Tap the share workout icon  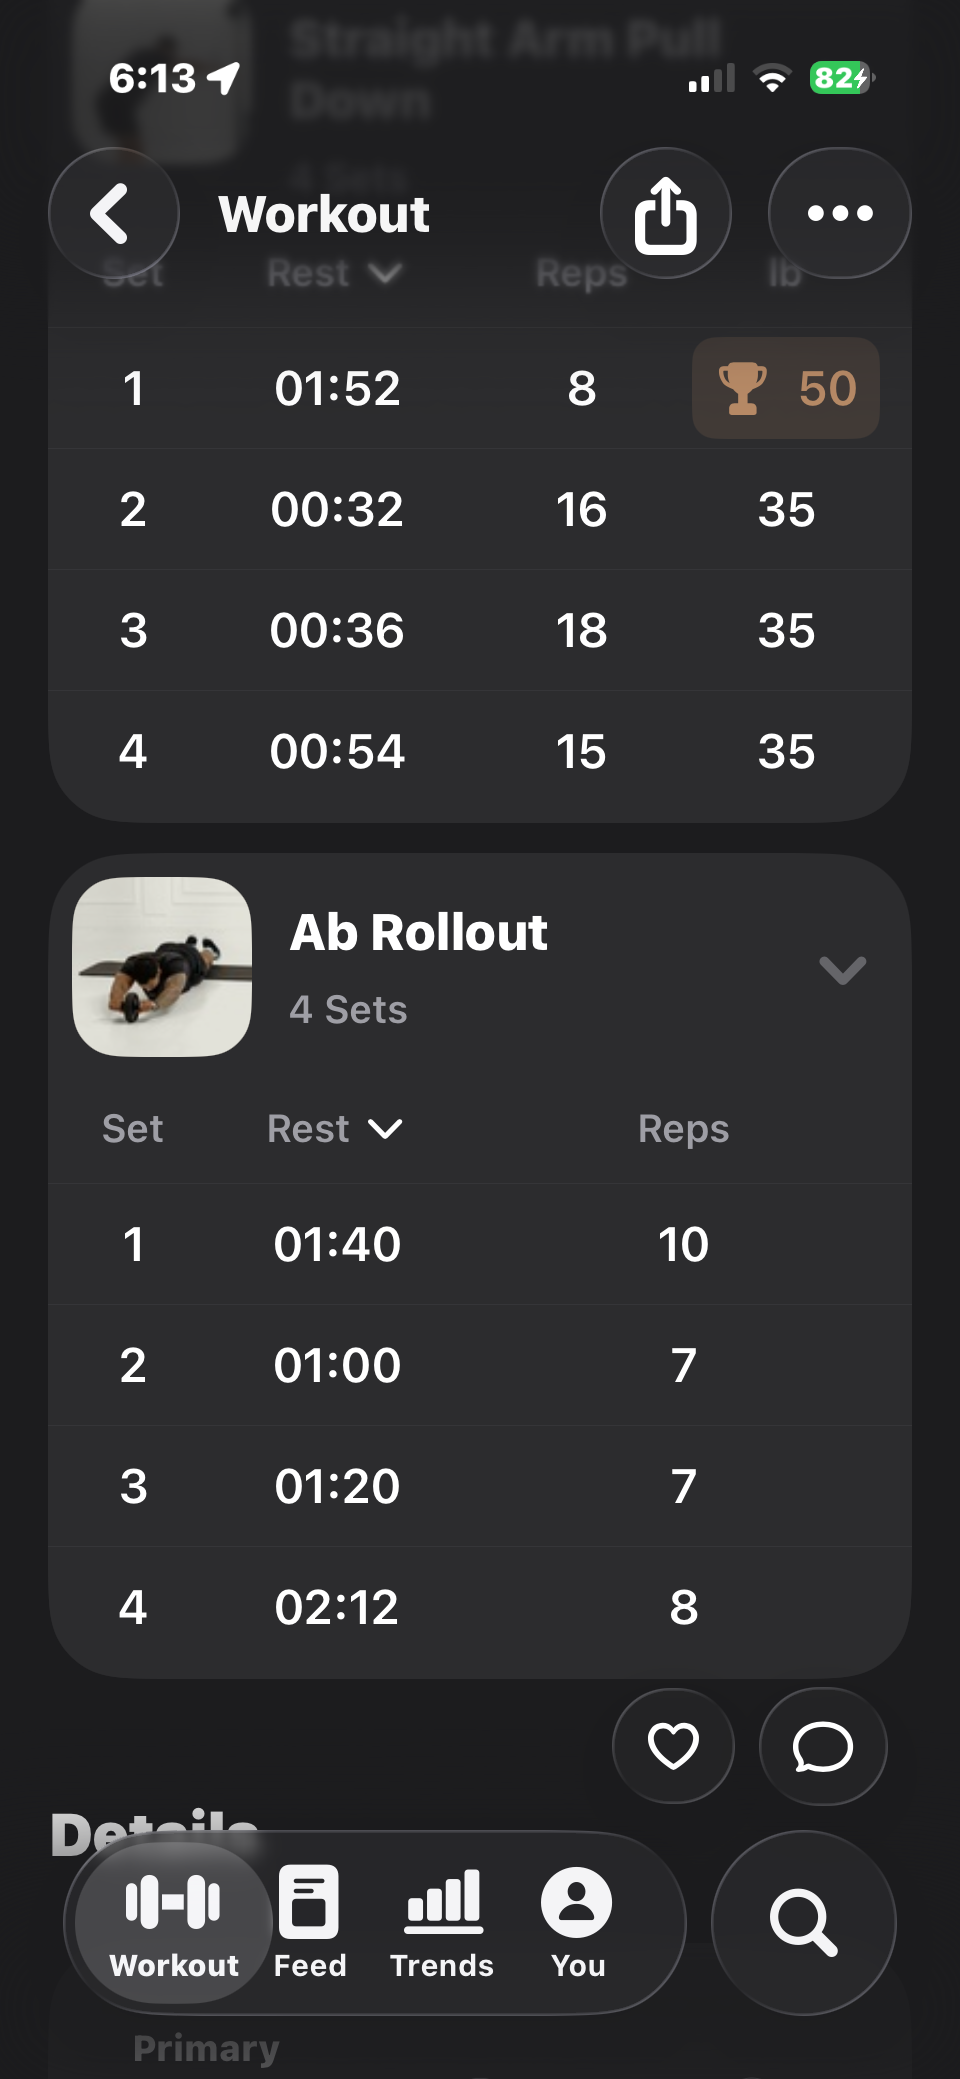666,213
